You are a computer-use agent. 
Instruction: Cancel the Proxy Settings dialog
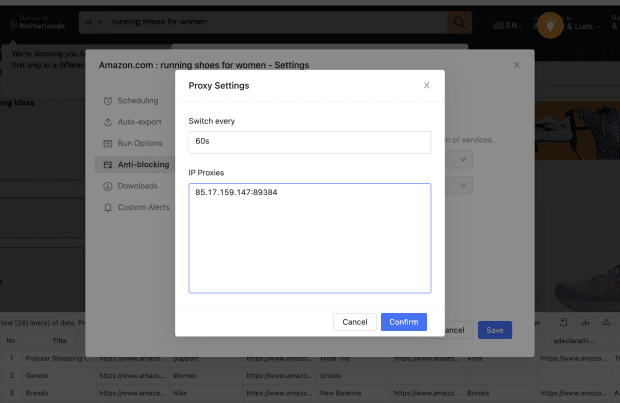355,322
